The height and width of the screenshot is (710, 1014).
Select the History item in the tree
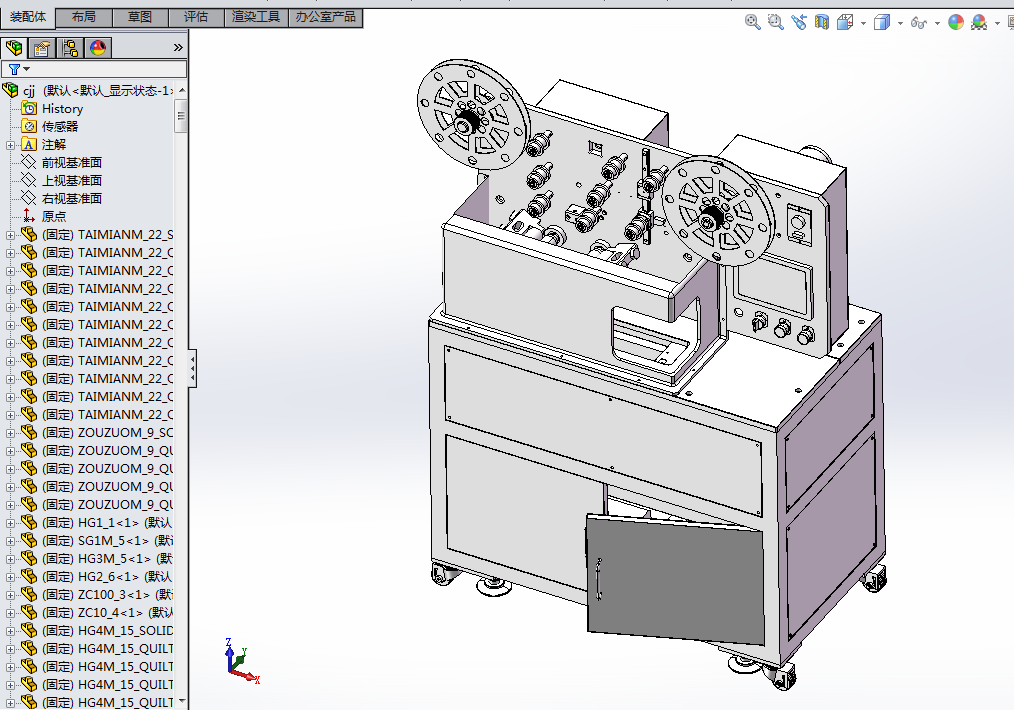tap(62, 109)
